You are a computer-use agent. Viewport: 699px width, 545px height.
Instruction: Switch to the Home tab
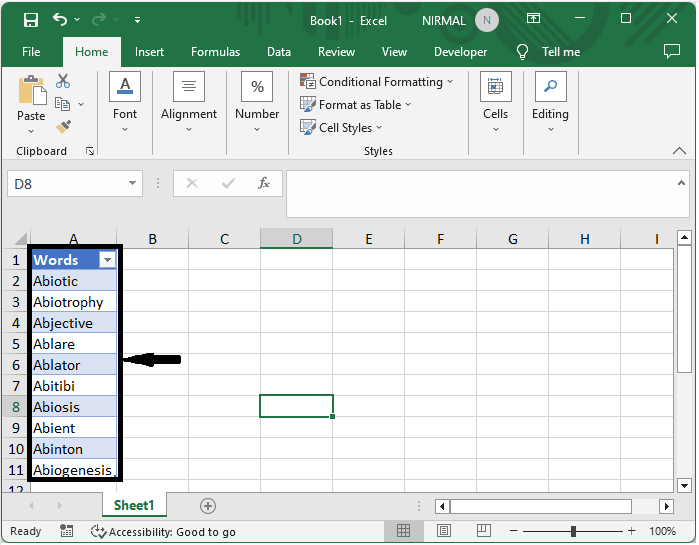point(91,52)
